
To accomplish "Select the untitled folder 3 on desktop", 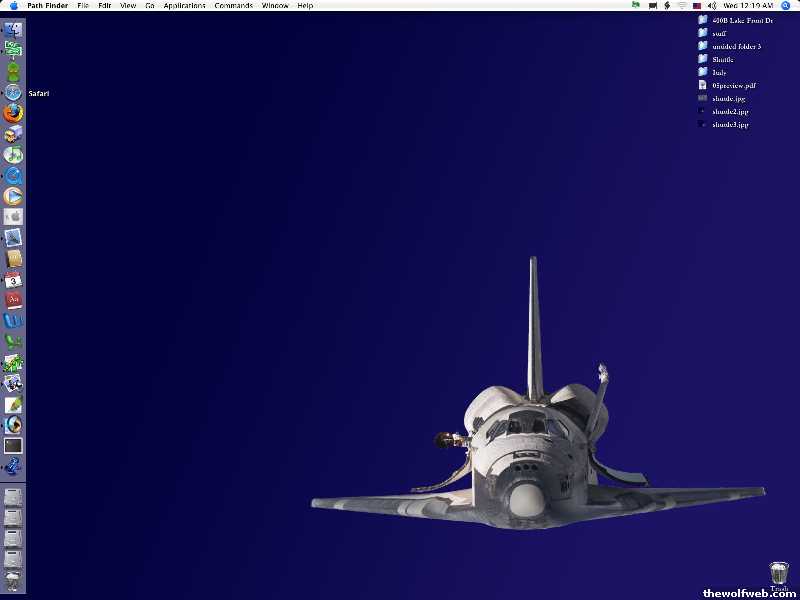I will [735, 46].
